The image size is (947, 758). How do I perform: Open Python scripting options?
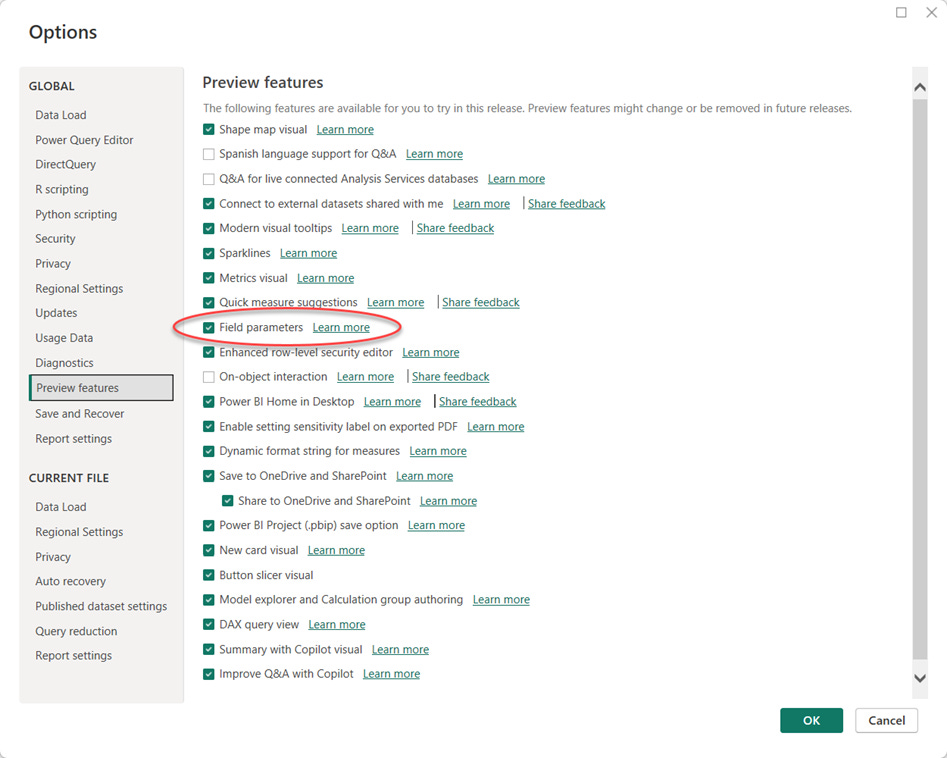point(76,214)
